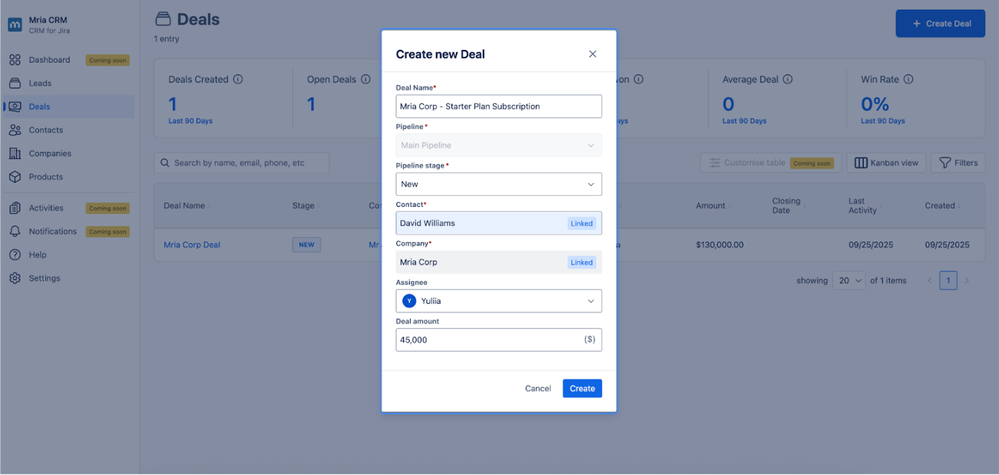Click the info icon beside Average Deal
This screenshot has width=999, height=475.
point(788,80)
